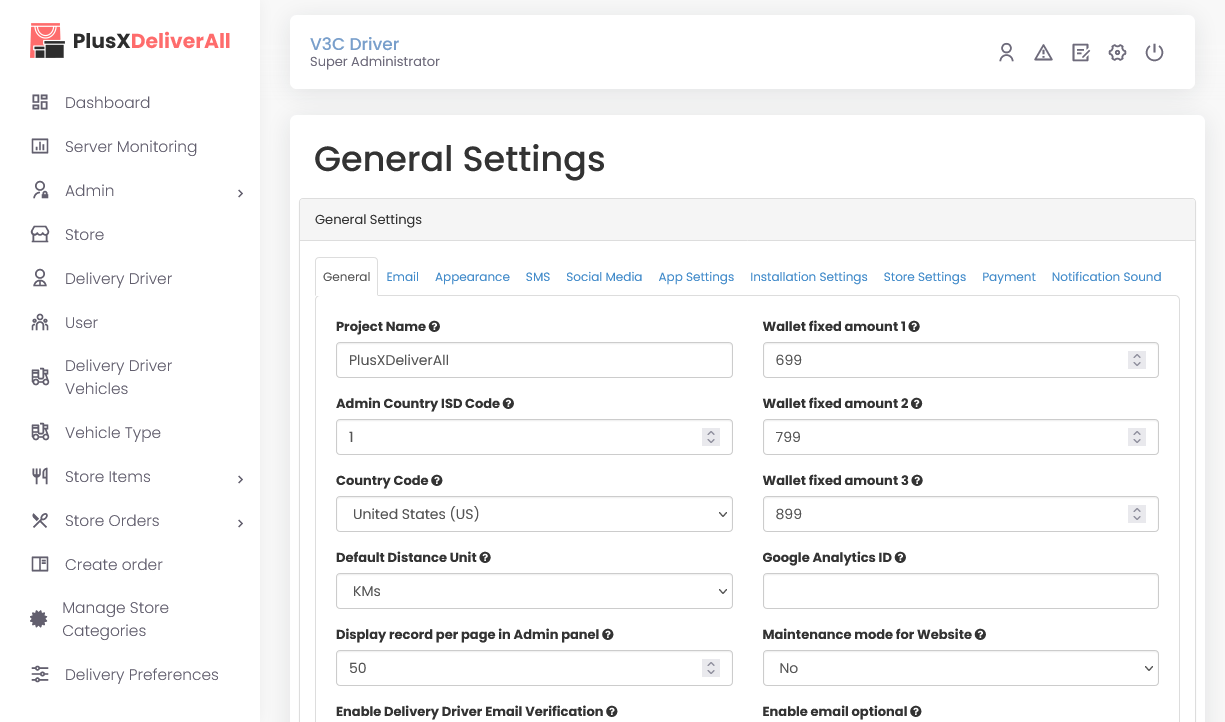Open the Default Distance Unit dropdown
The height and width of the screenshot is (722, 1225).
(534, 591)
